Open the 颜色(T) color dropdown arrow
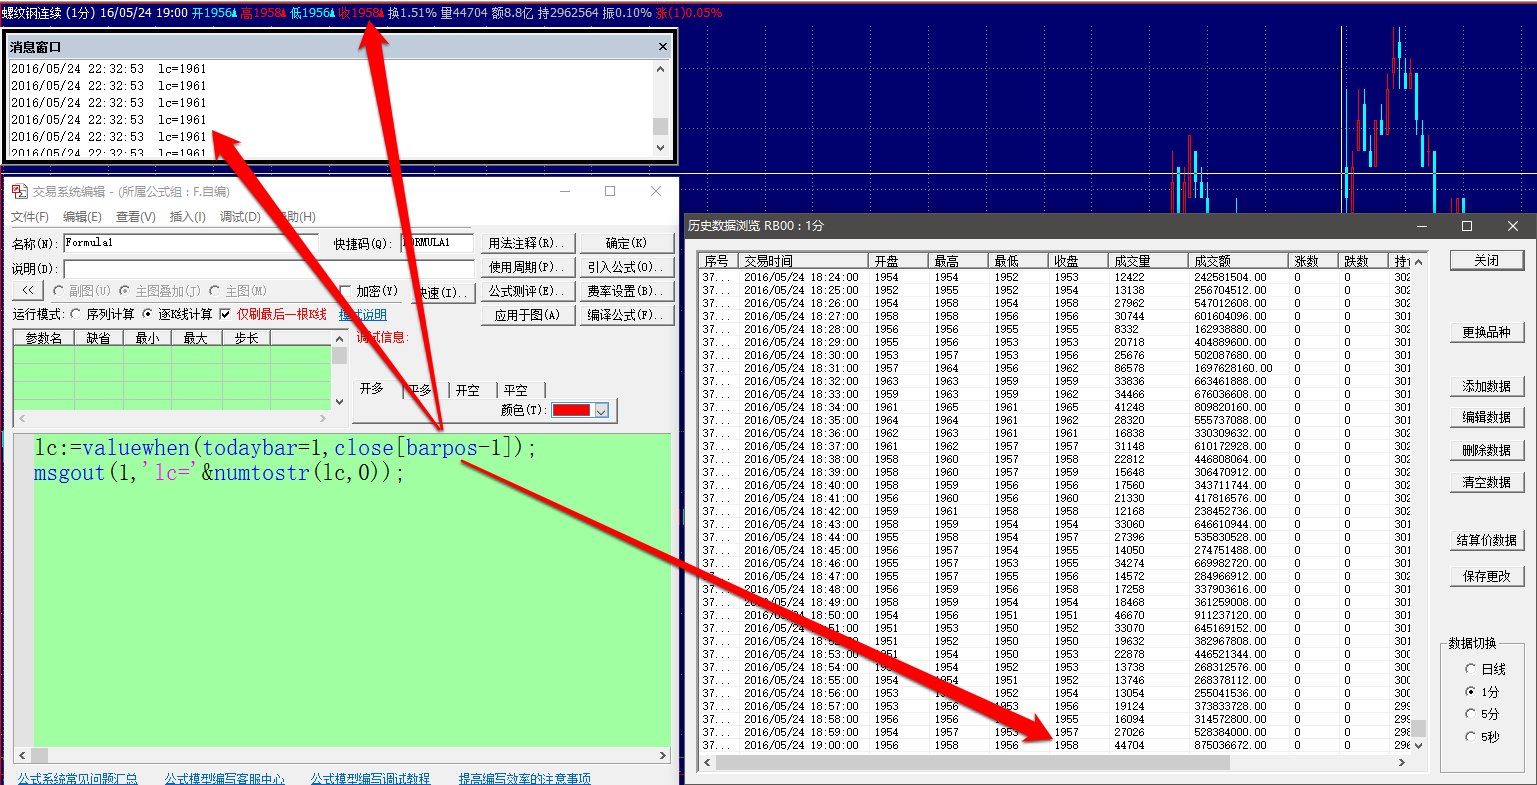Viewport: 1537px width, 785px height. click(x=601, y=410)
